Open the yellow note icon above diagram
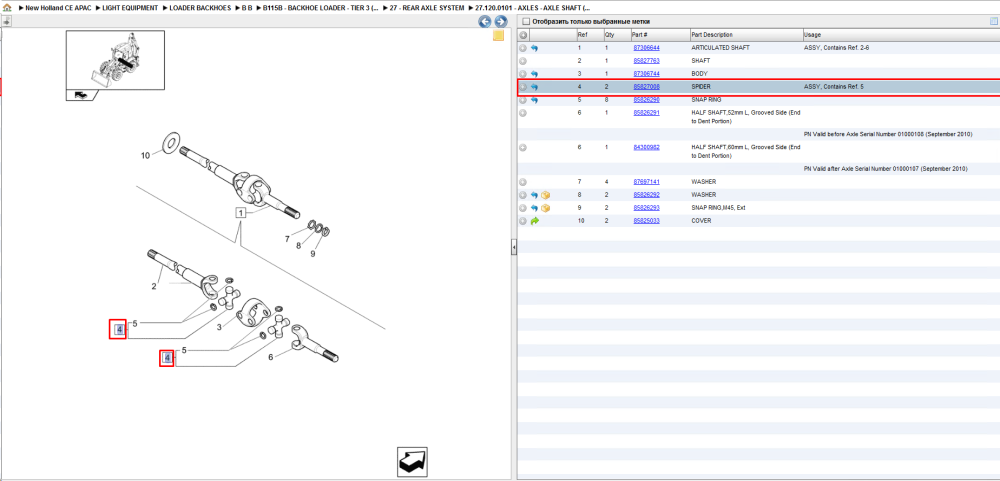Screen dimensions: 1000x481 point(499,36)
